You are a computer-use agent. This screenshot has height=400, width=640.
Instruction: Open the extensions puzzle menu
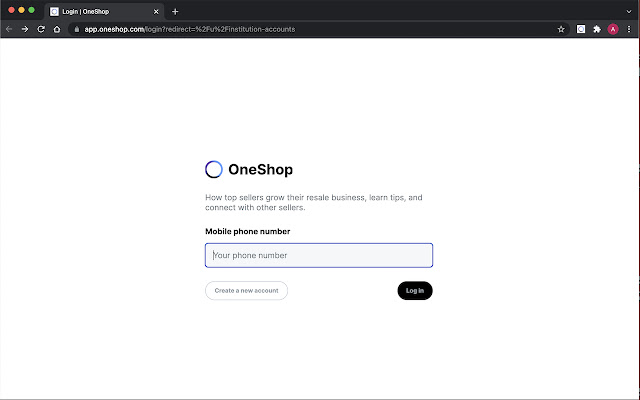tap(597, 29)
